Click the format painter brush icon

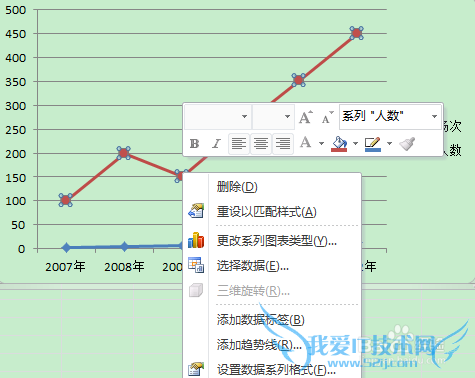(x=407, y=144)
